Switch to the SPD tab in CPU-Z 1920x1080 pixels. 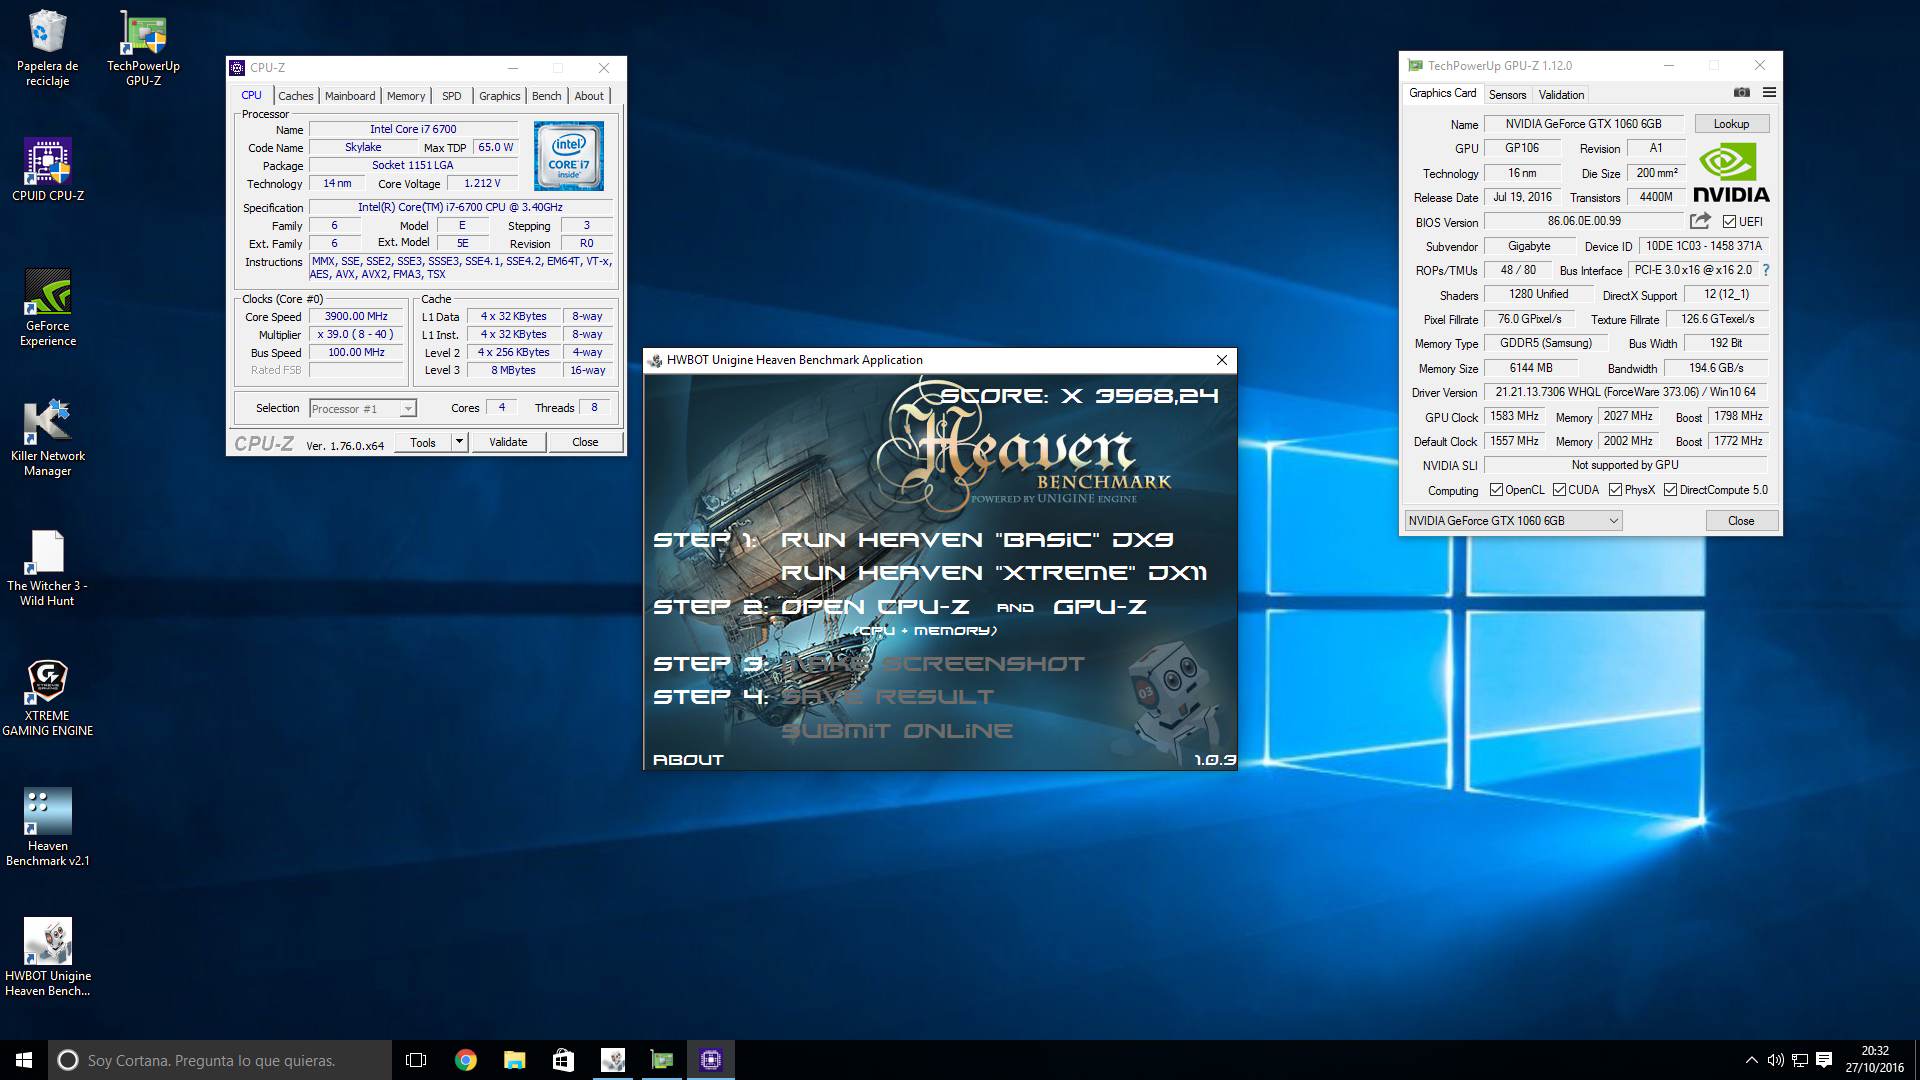click(x=452, y=96)
